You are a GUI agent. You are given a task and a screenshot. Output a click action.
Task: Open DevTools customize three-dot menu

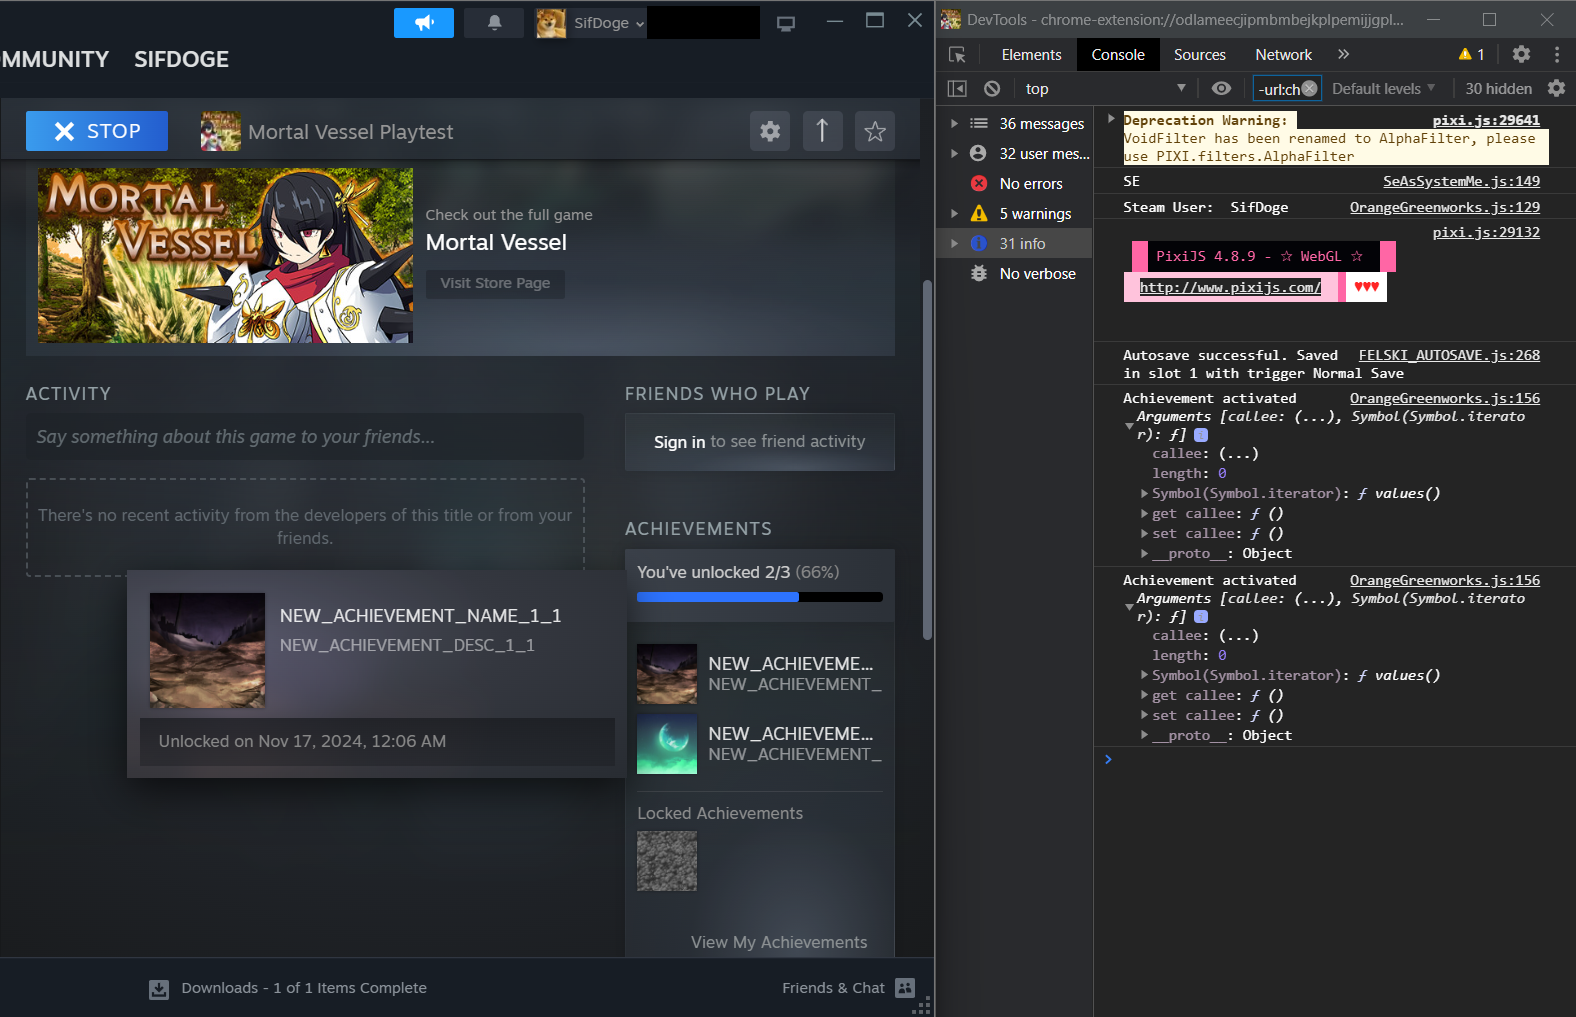tap(1557, 55)
